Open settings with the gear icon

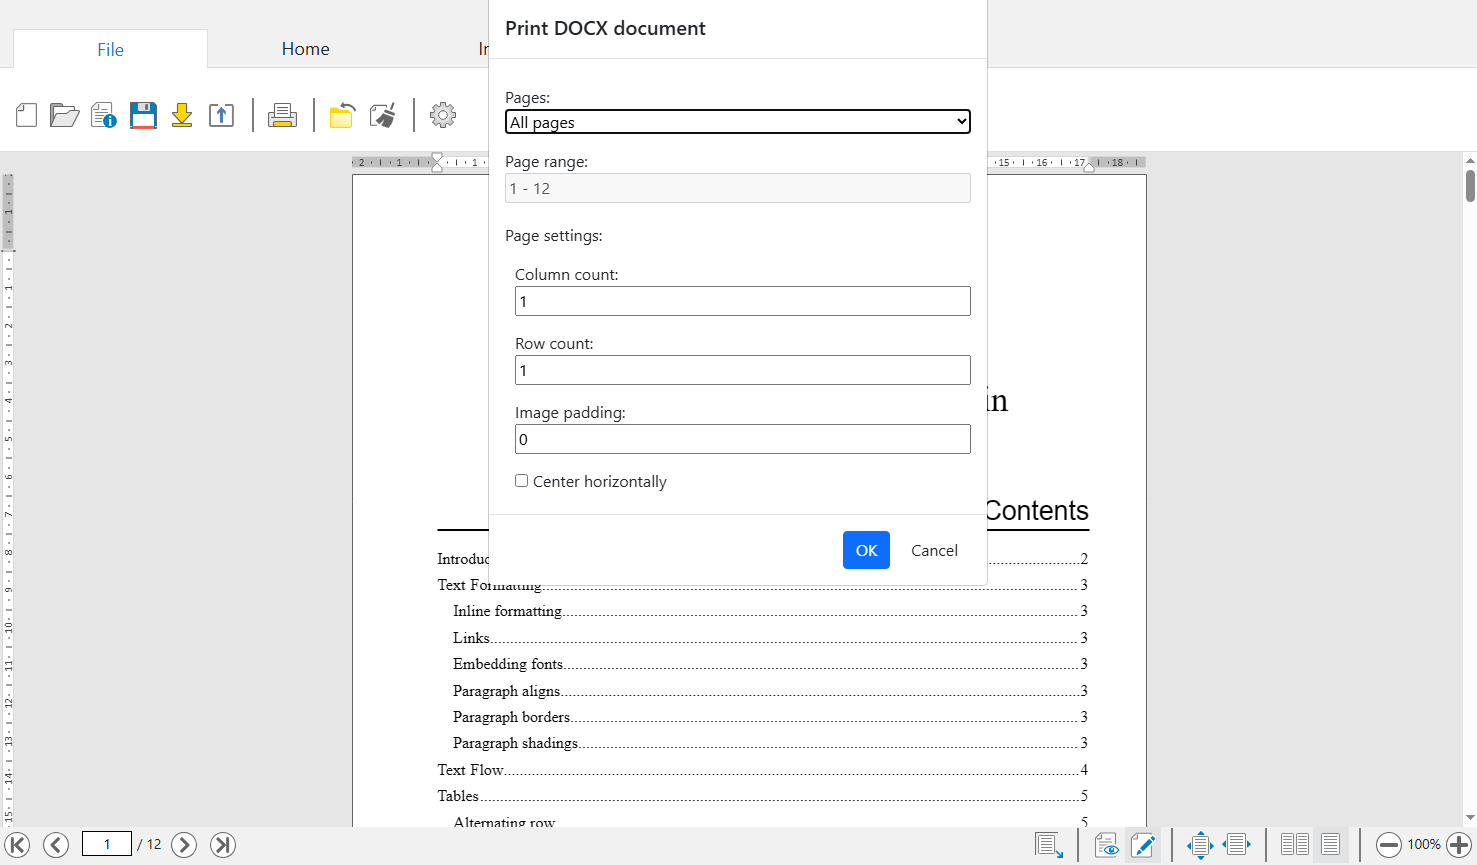coord(443,115)
